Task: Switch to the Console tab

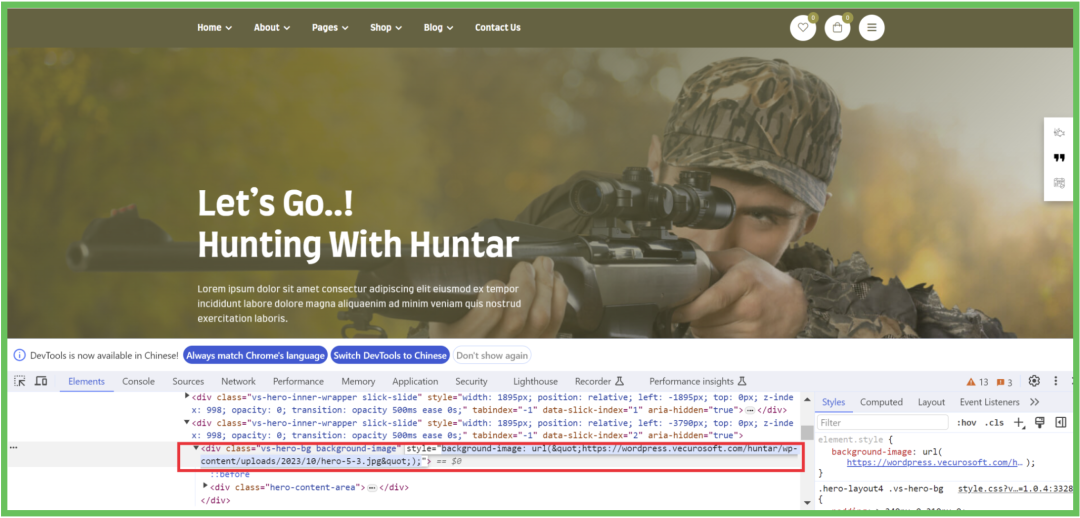Action: 138,381
